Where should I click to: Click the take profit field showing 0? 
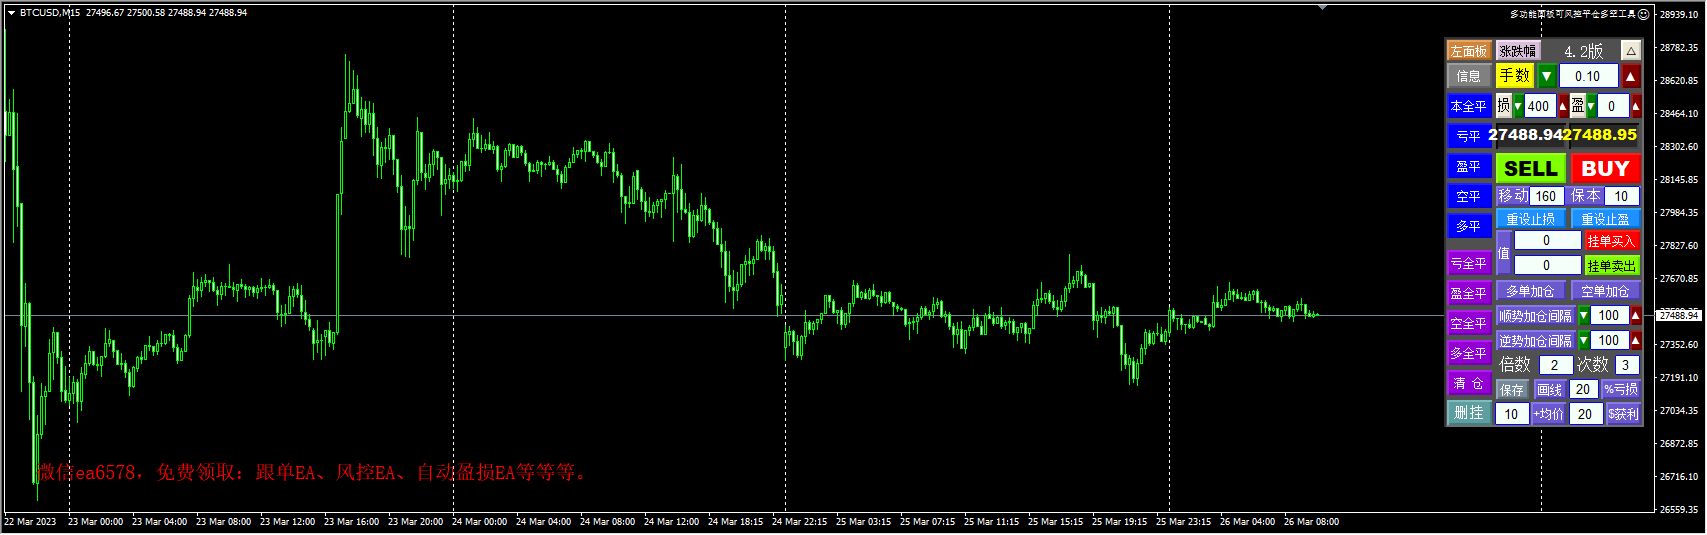[1611, 106]
